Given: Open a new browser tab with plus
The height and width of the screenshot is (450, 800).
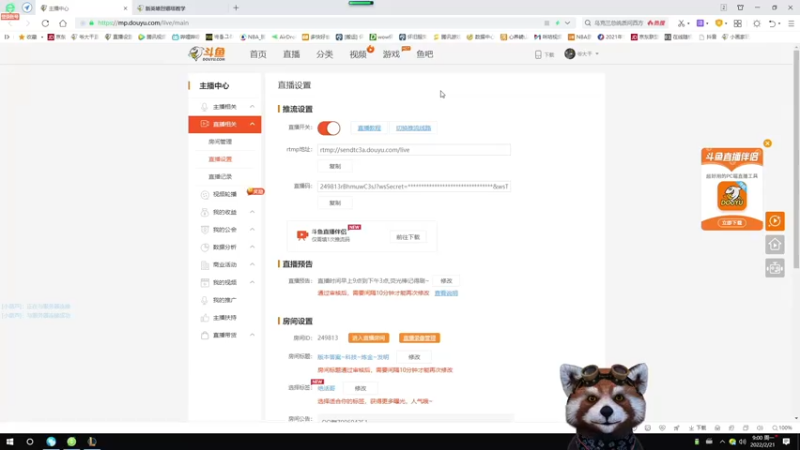Looking at the screenshot, I should click(x=236, y=8).
